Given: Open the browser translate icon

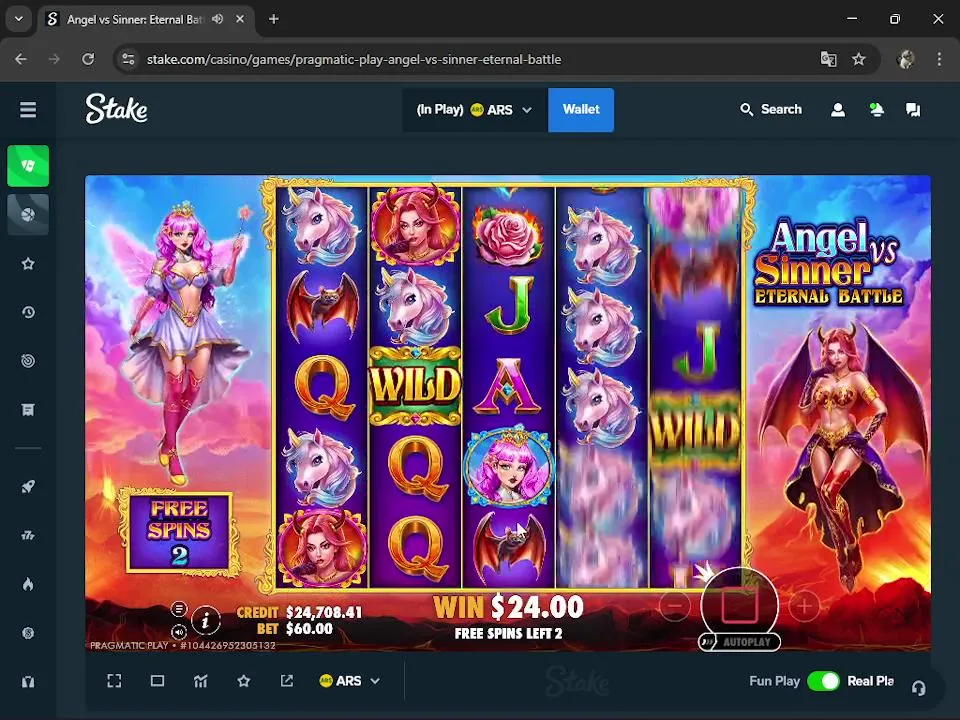Looking at the screenshot, I should tap(828, 59).
